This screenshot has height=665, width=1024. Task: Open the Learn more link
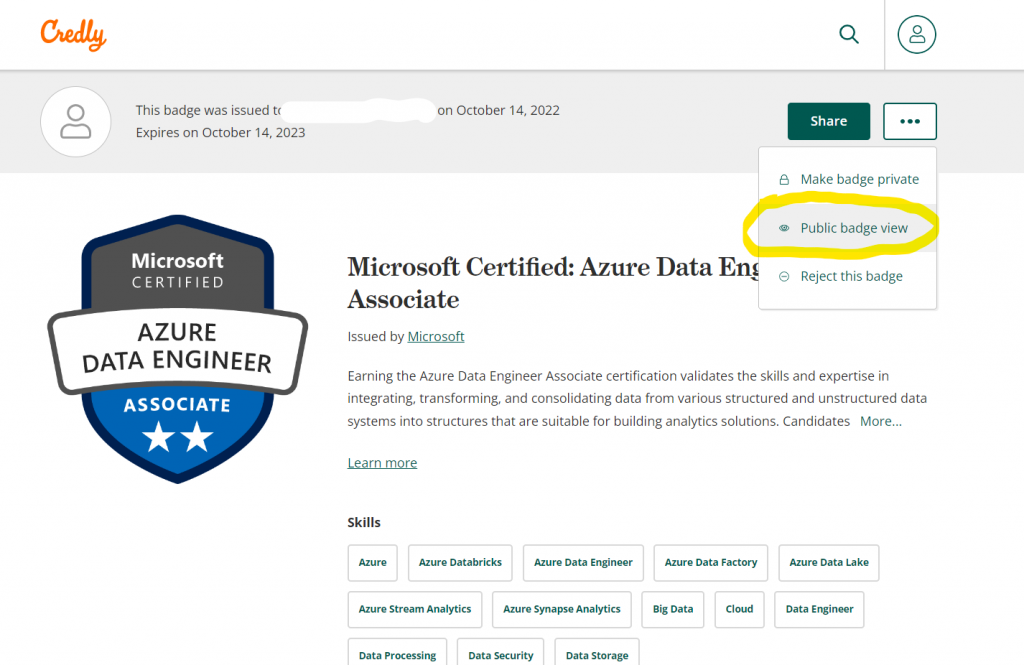pos(382,462)
